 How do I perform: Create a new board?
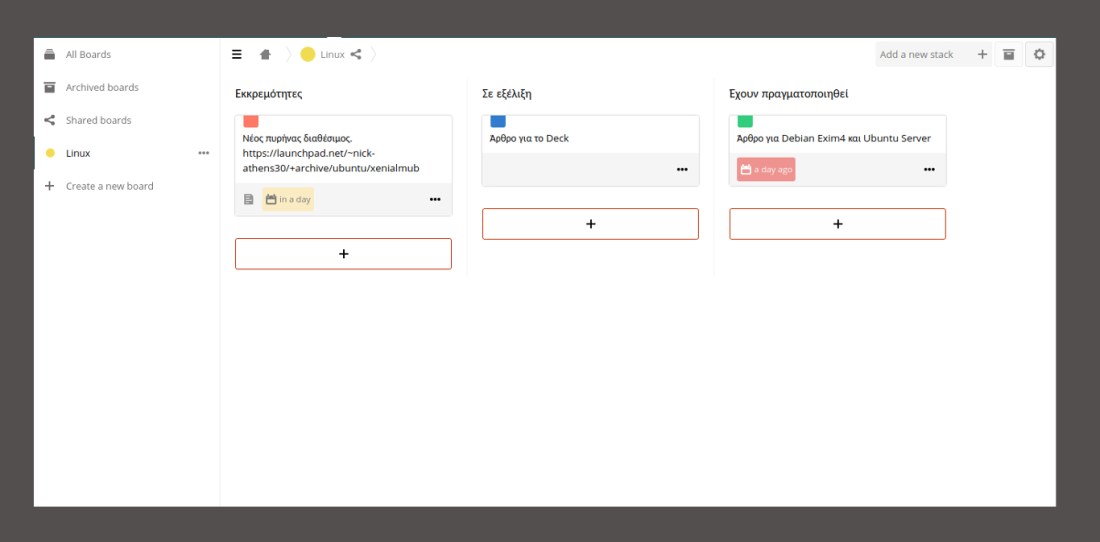click(109, 186)
